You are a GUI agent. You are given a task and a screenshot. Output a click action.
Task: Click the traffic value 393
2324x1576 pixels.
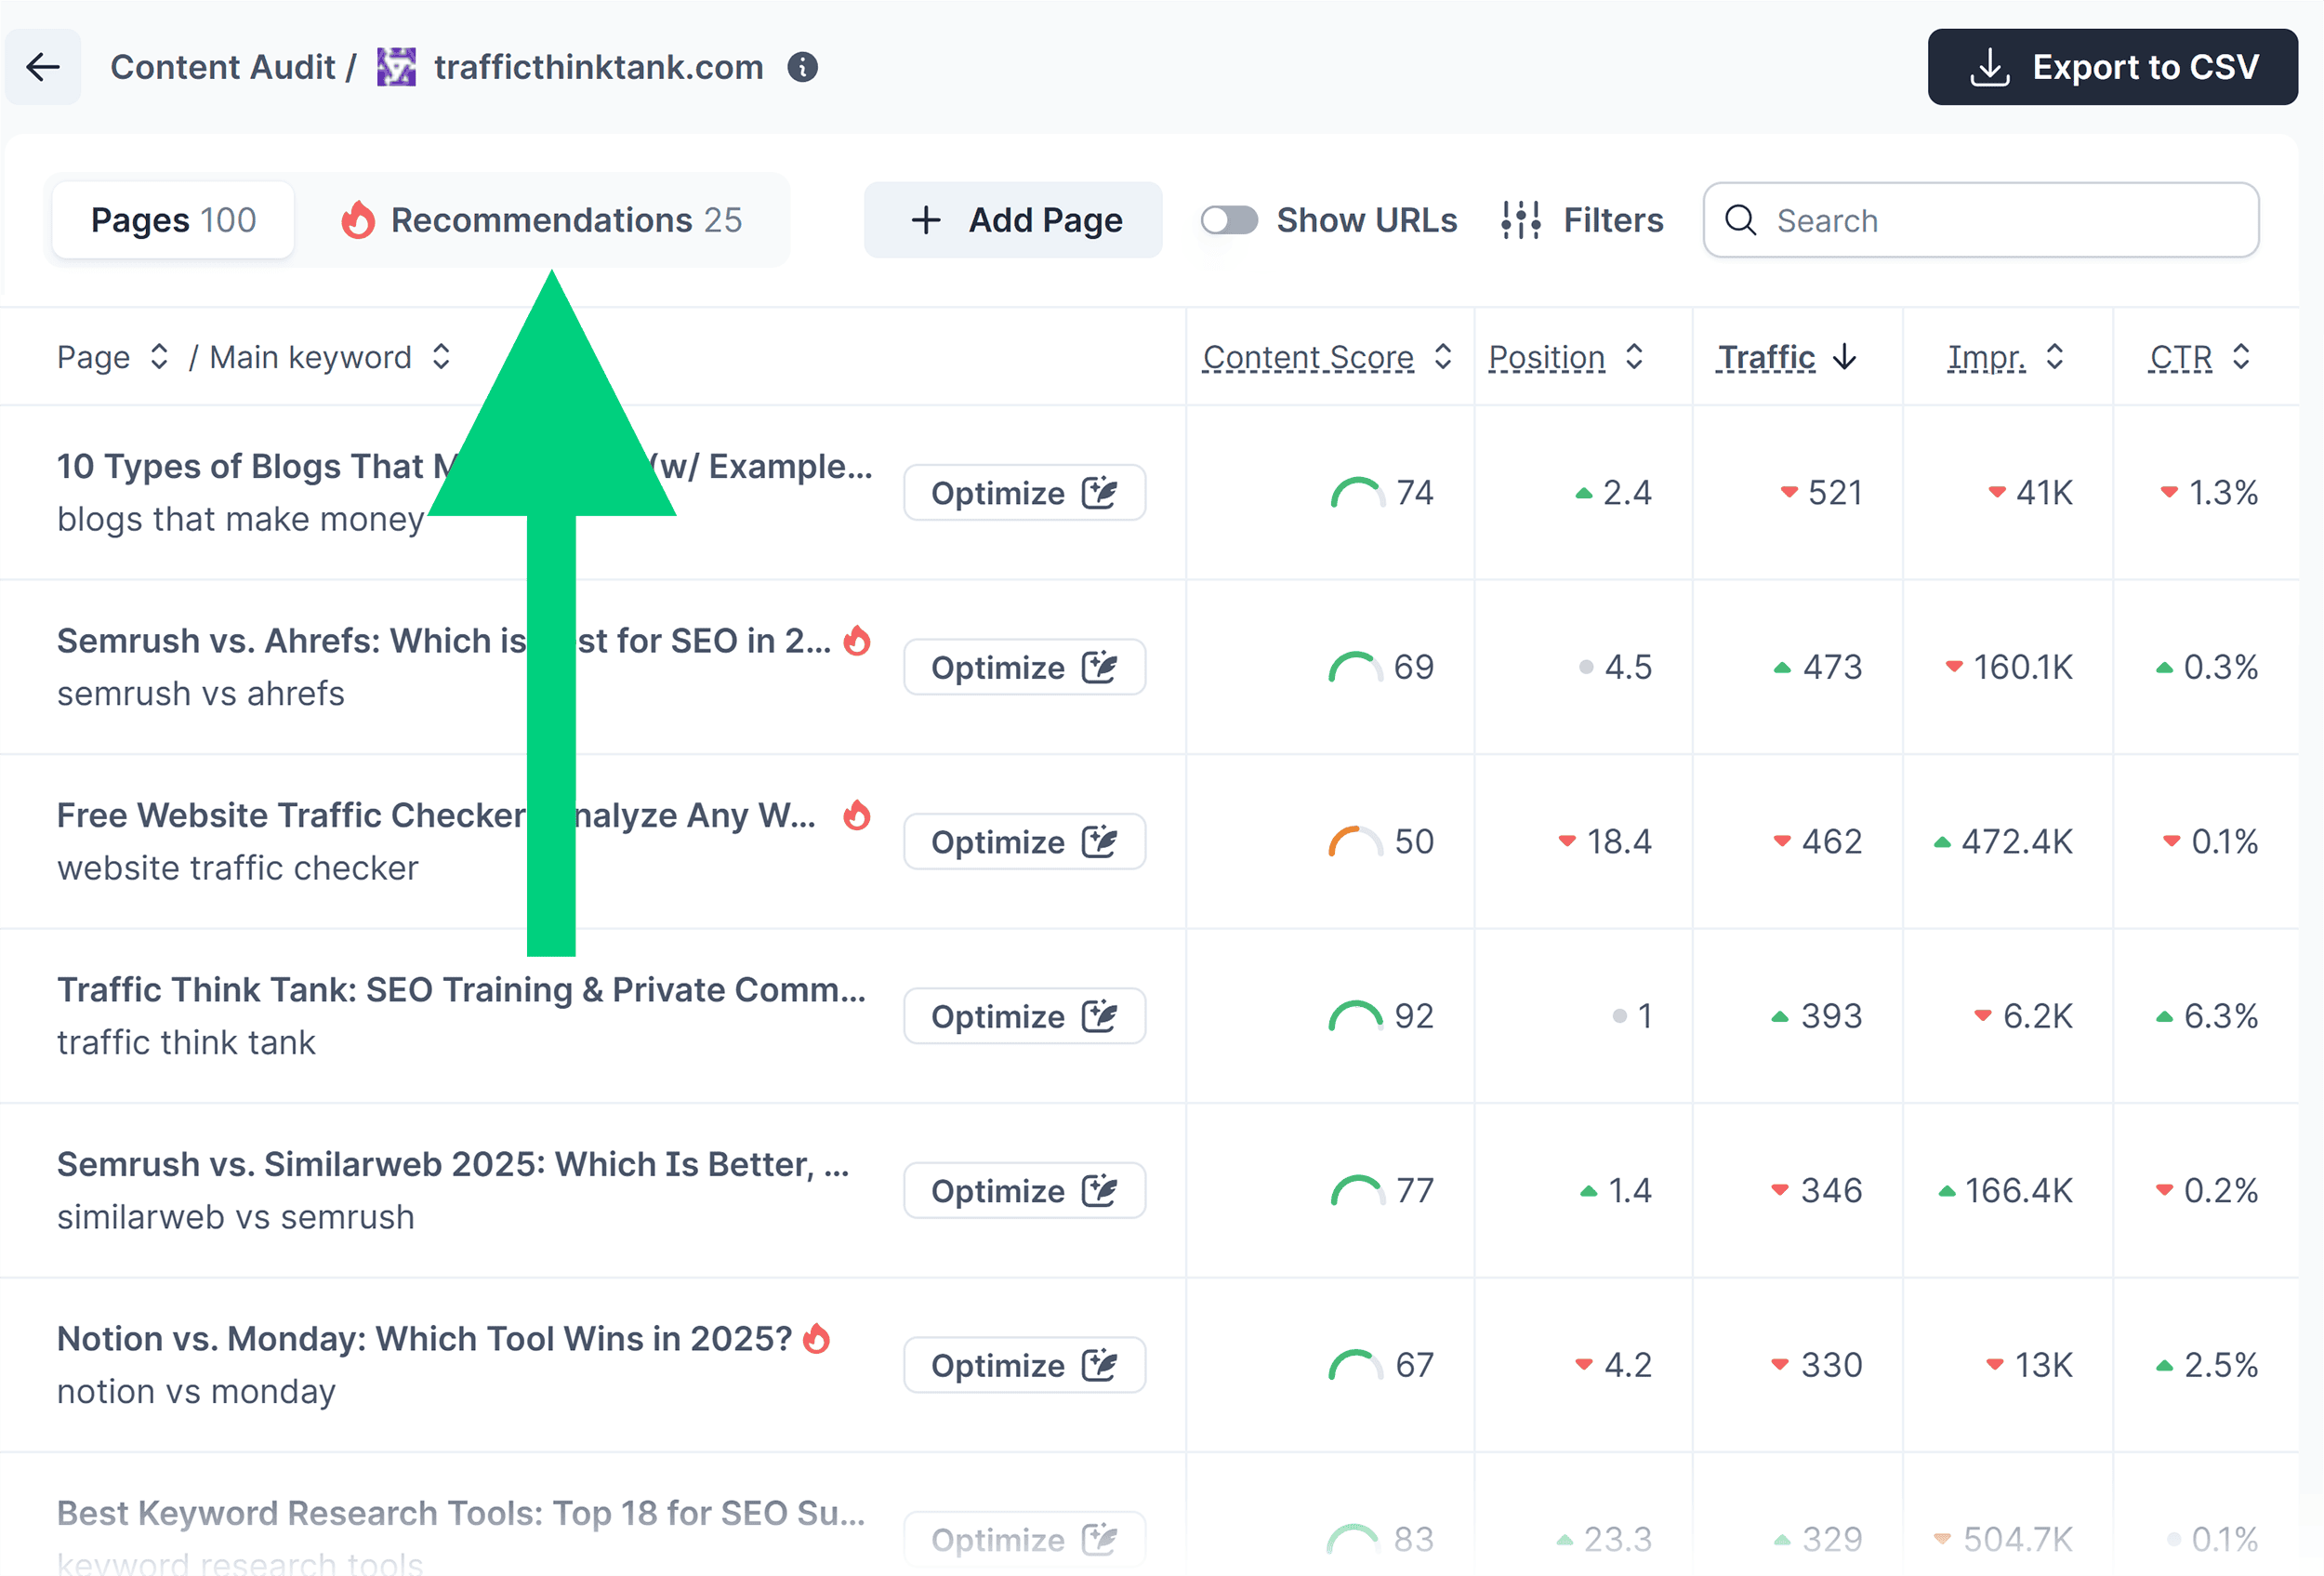1832,1016
